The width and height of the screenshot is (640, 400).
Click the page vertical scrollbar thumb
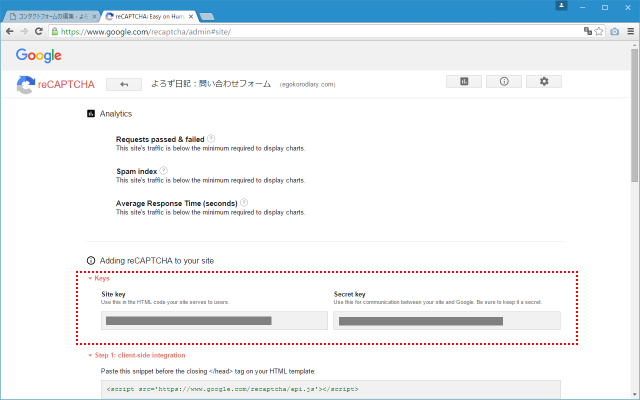tap(634, 115)
